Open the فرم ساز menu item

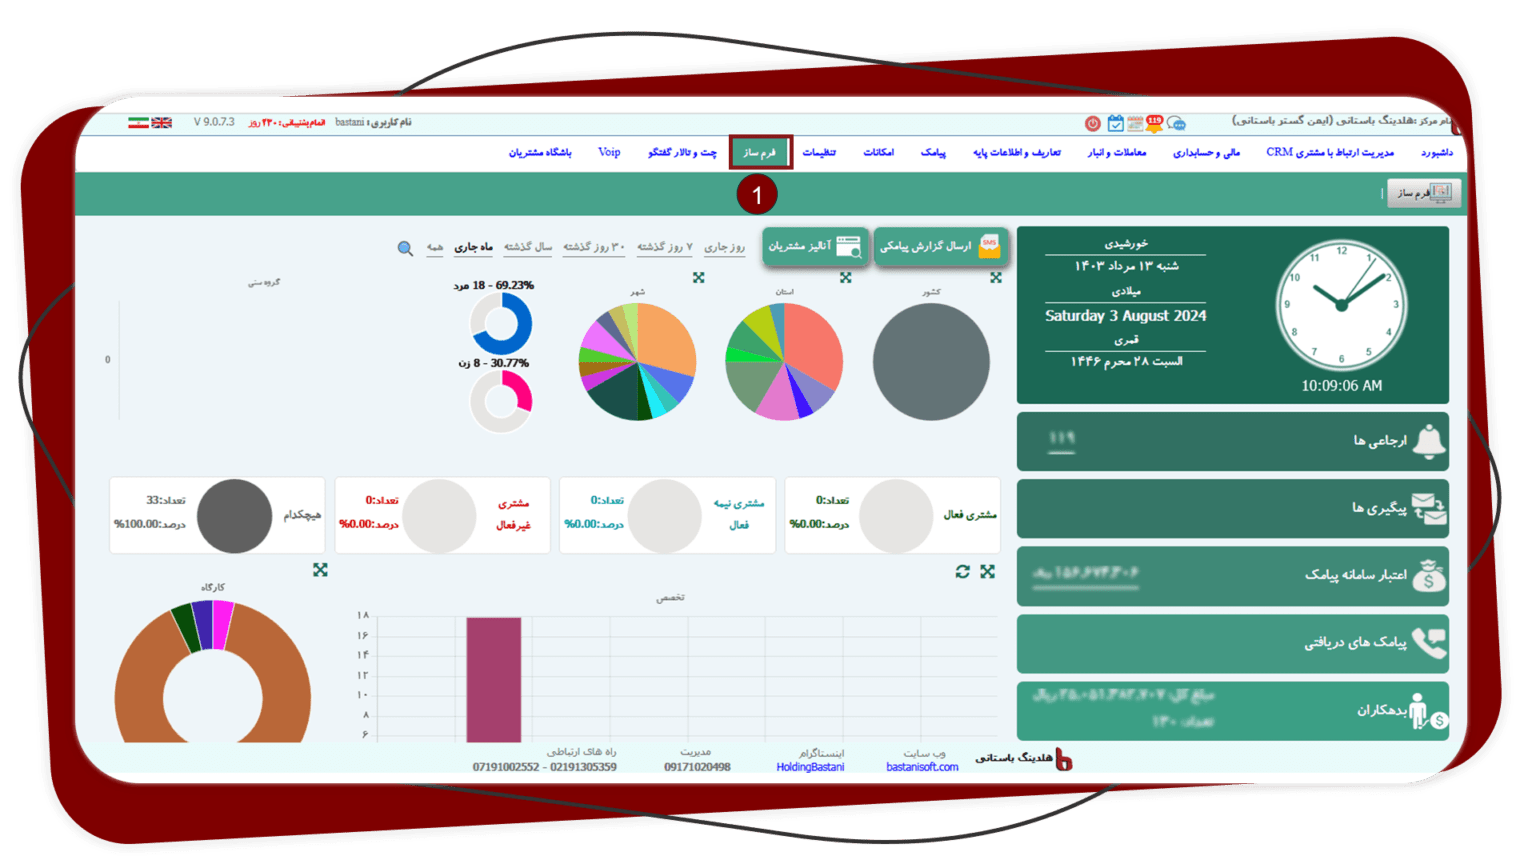tap(760, 152)
